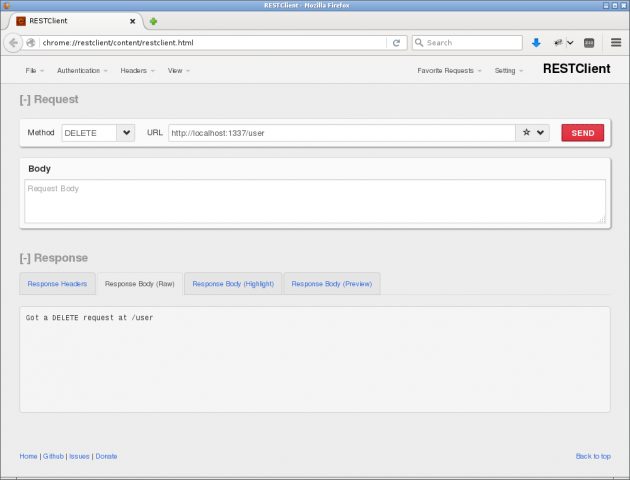Open a new tab with plus icon
The width and height of the screenshot is (630, 480).
click(x=153, y=21)
